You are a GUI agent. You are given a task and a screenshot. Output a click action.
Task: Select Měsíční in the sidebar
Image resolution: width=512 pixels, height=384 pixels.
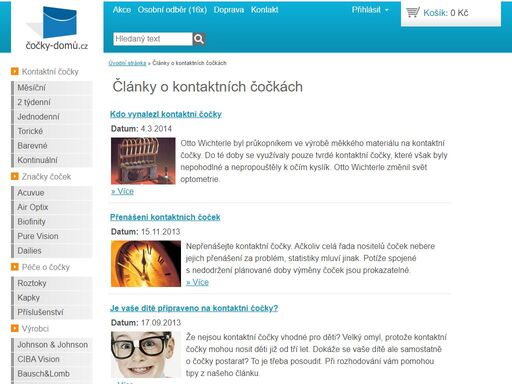[x=52, y=88]
